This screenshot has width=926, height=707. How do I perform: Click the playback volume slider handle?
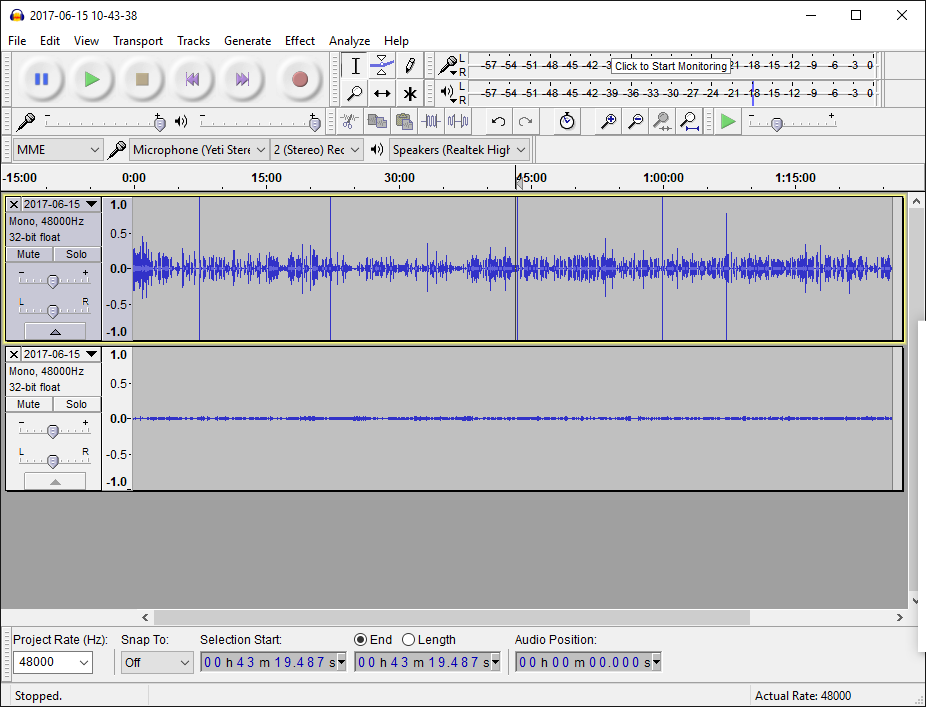click(x=315, y=123)
